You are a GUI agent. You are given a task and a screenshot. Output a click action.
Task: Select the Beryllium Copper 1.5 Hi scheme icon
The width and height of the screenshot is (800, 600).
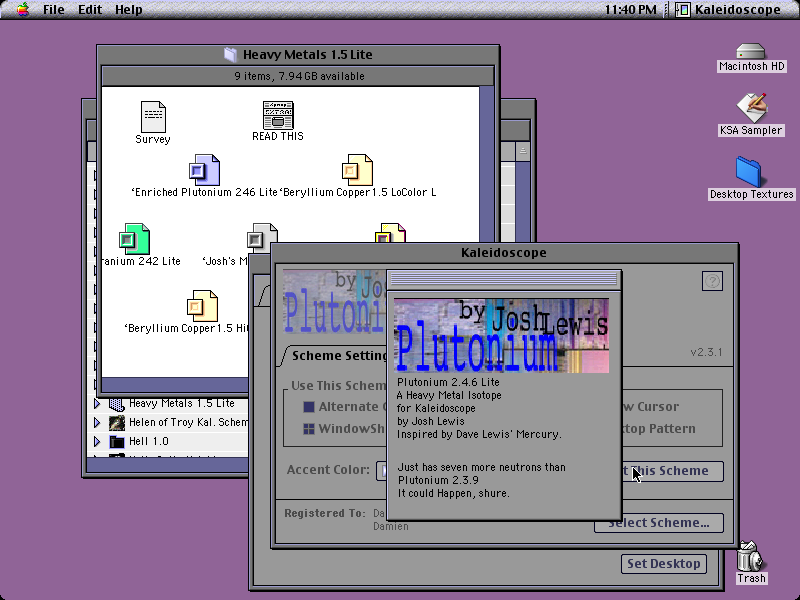point(202,306)
